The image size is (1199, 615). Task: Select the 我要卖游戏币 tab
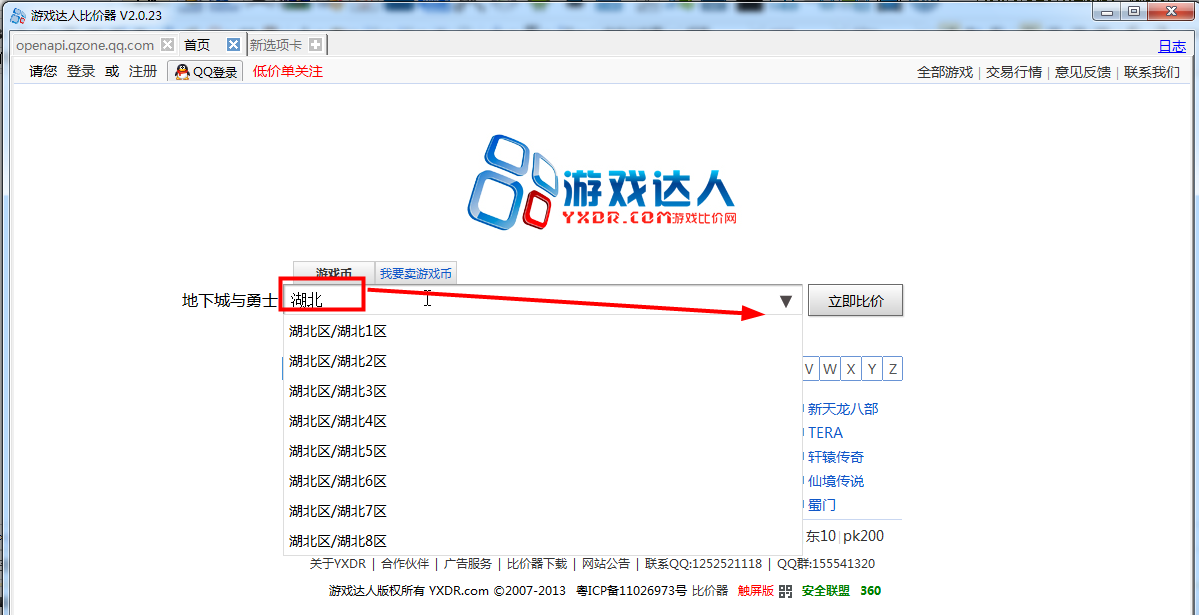(x=416, y=273)
